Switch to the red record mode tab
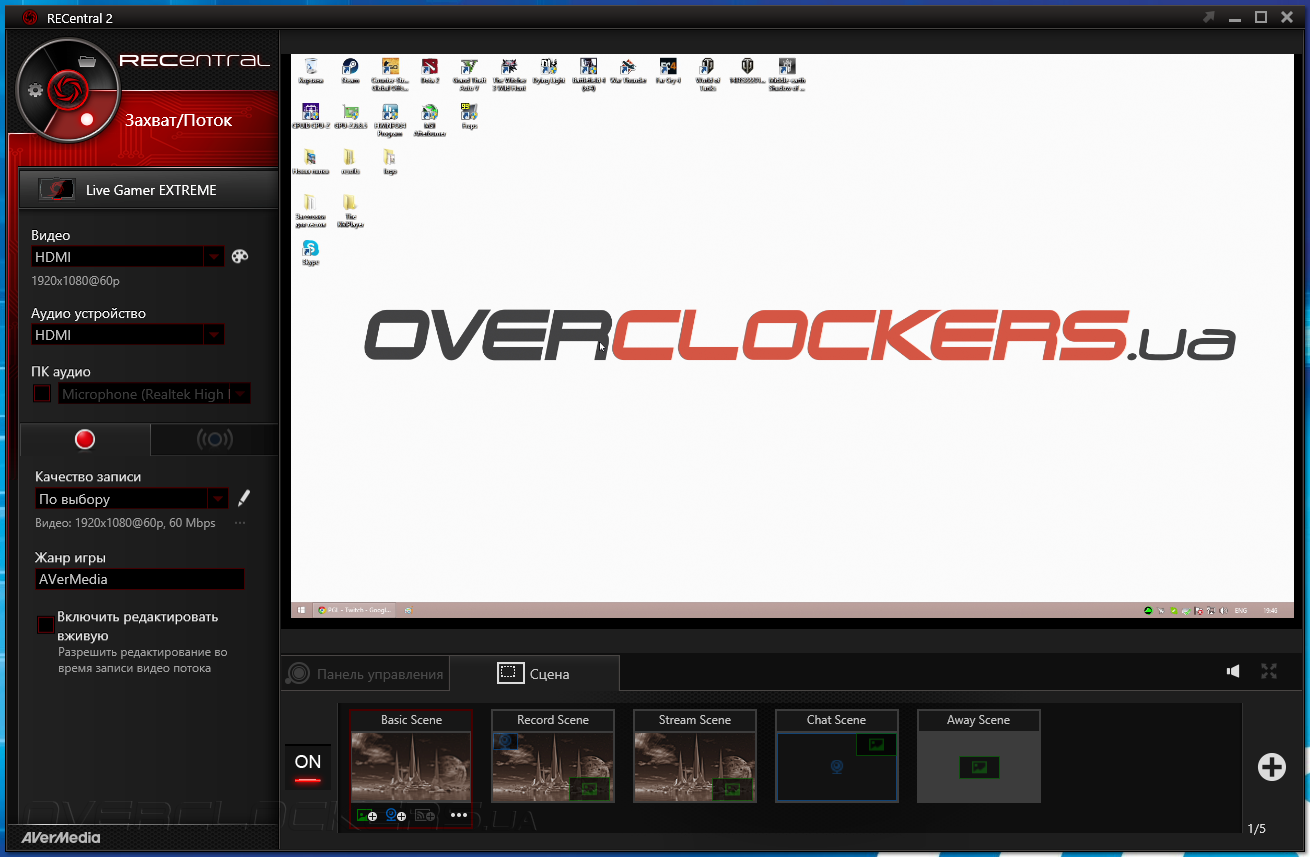The height and width of the screenshot is (857, 1310). point(85,440)
